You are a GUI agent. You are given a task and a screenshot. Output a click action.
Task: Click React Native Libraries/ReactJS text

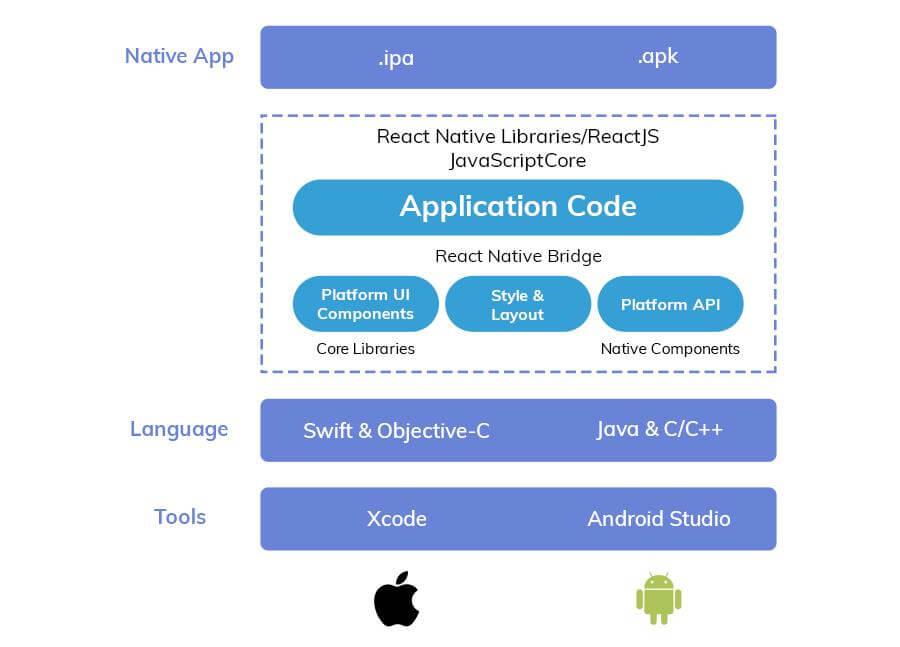point(518,137)
